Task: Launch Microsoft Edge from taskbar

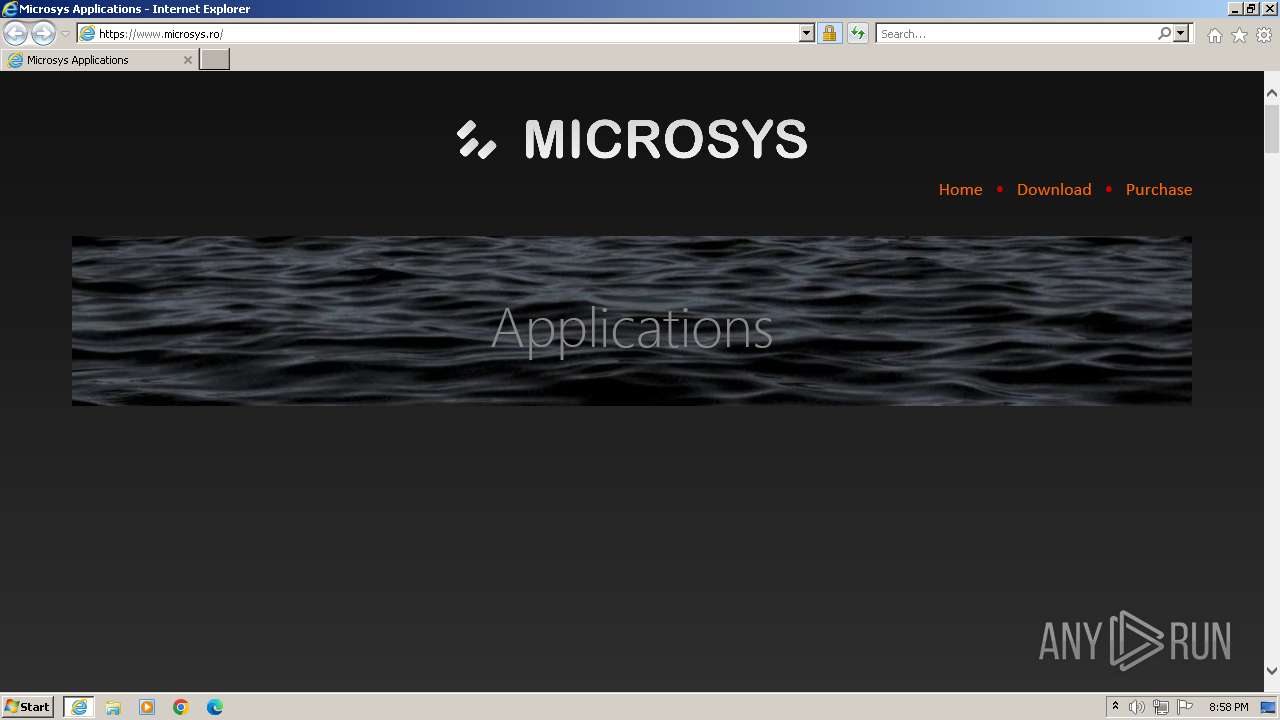Action: click(215, 707)
